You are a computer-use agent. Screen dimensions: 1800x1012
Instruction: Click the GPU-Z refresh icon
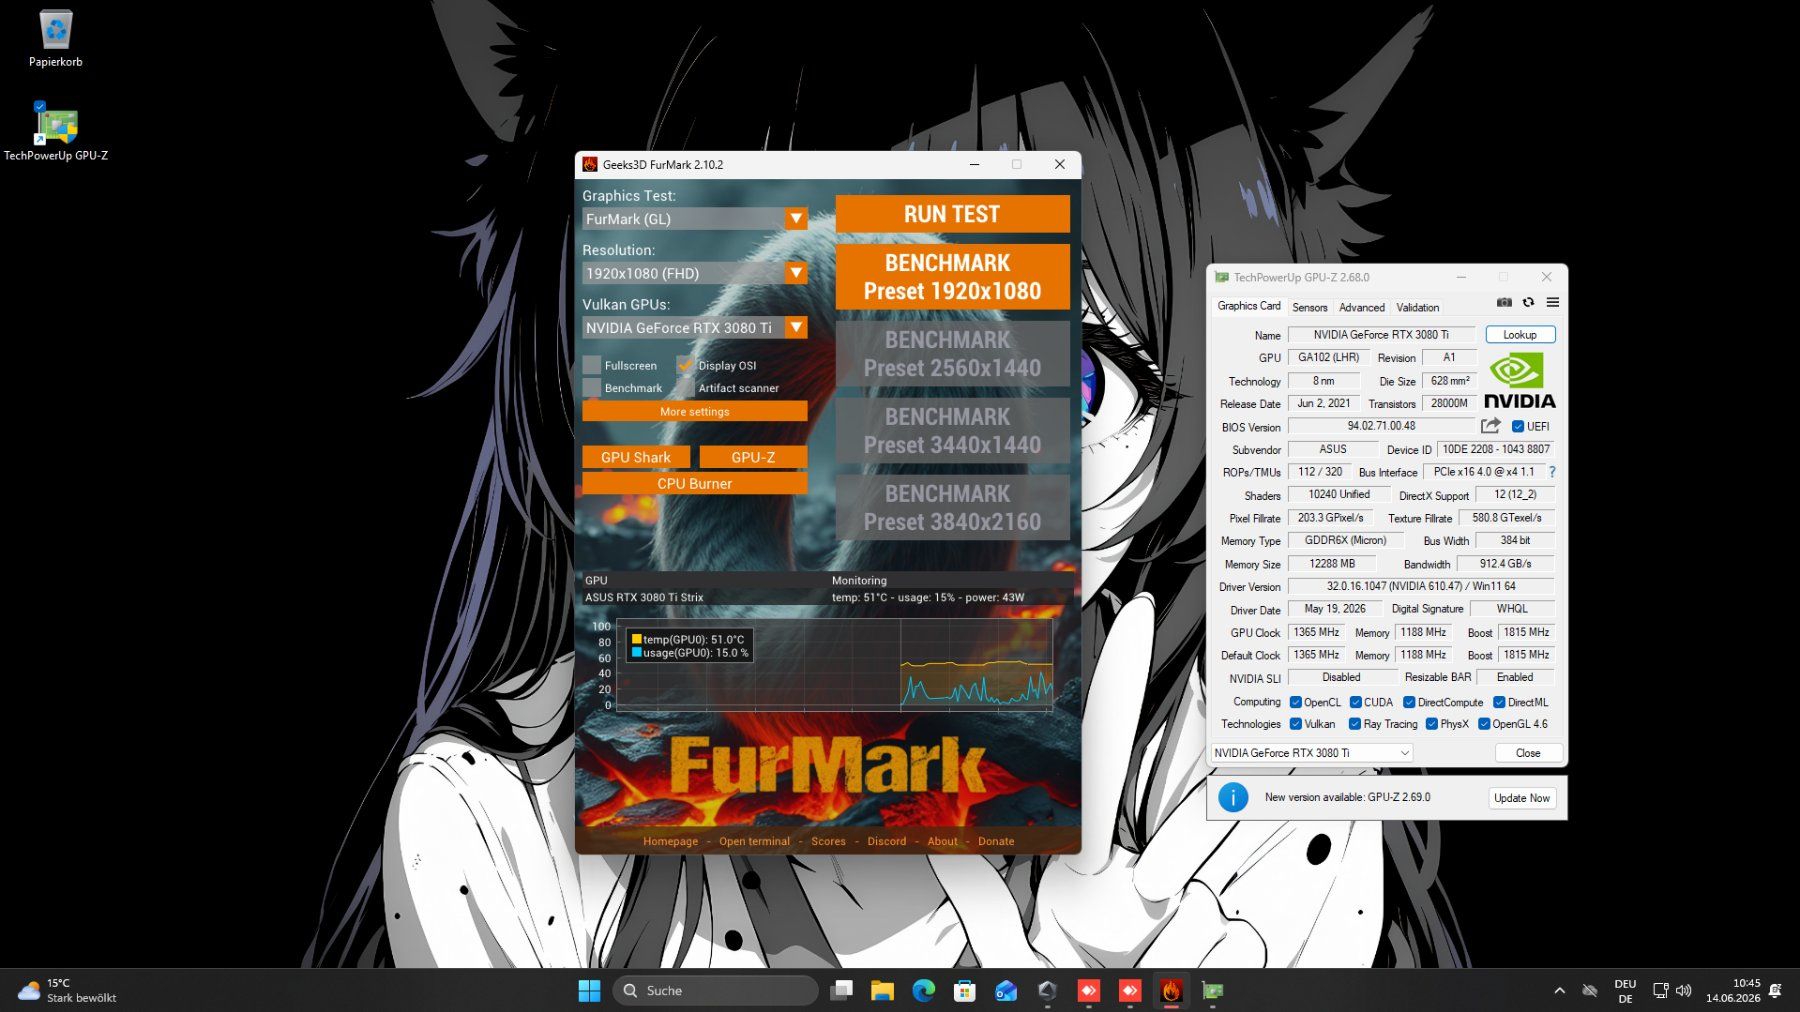1528,302
